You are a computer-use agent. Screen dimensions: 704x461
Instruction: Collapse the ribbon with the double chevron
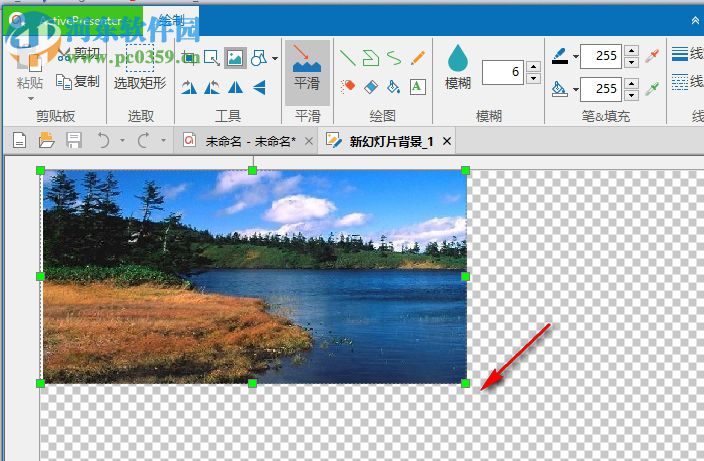pos(695,20)
